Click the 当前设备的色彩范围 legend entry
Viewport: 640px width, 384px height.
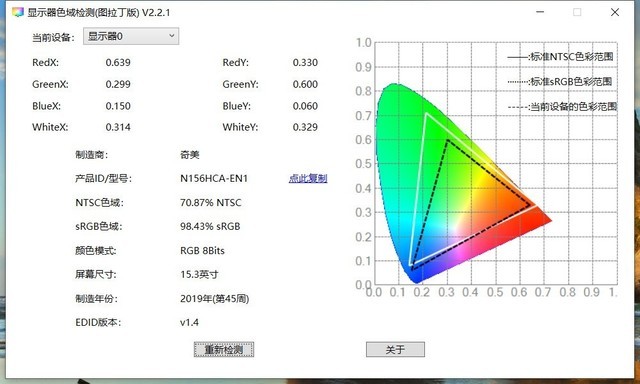coord(562,107)
